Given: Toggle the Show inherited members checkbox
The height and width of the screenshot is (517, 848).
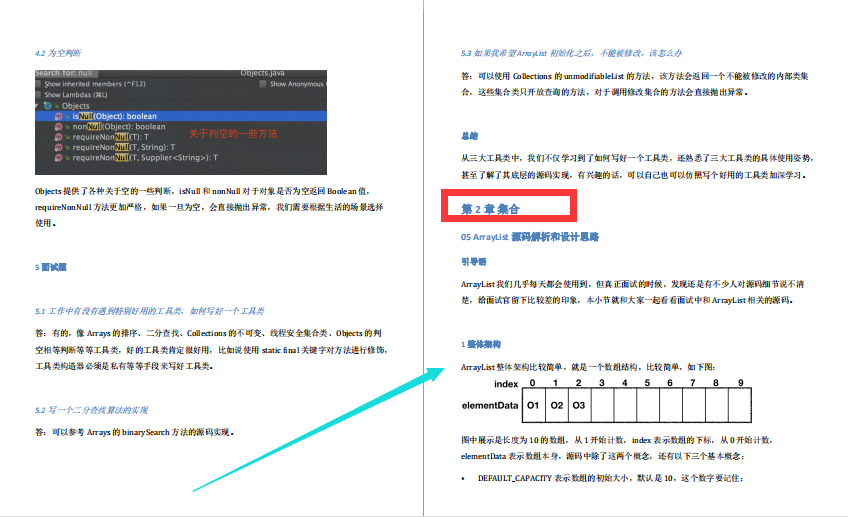Looking at the screenshot, I should [x=38, y=84].
